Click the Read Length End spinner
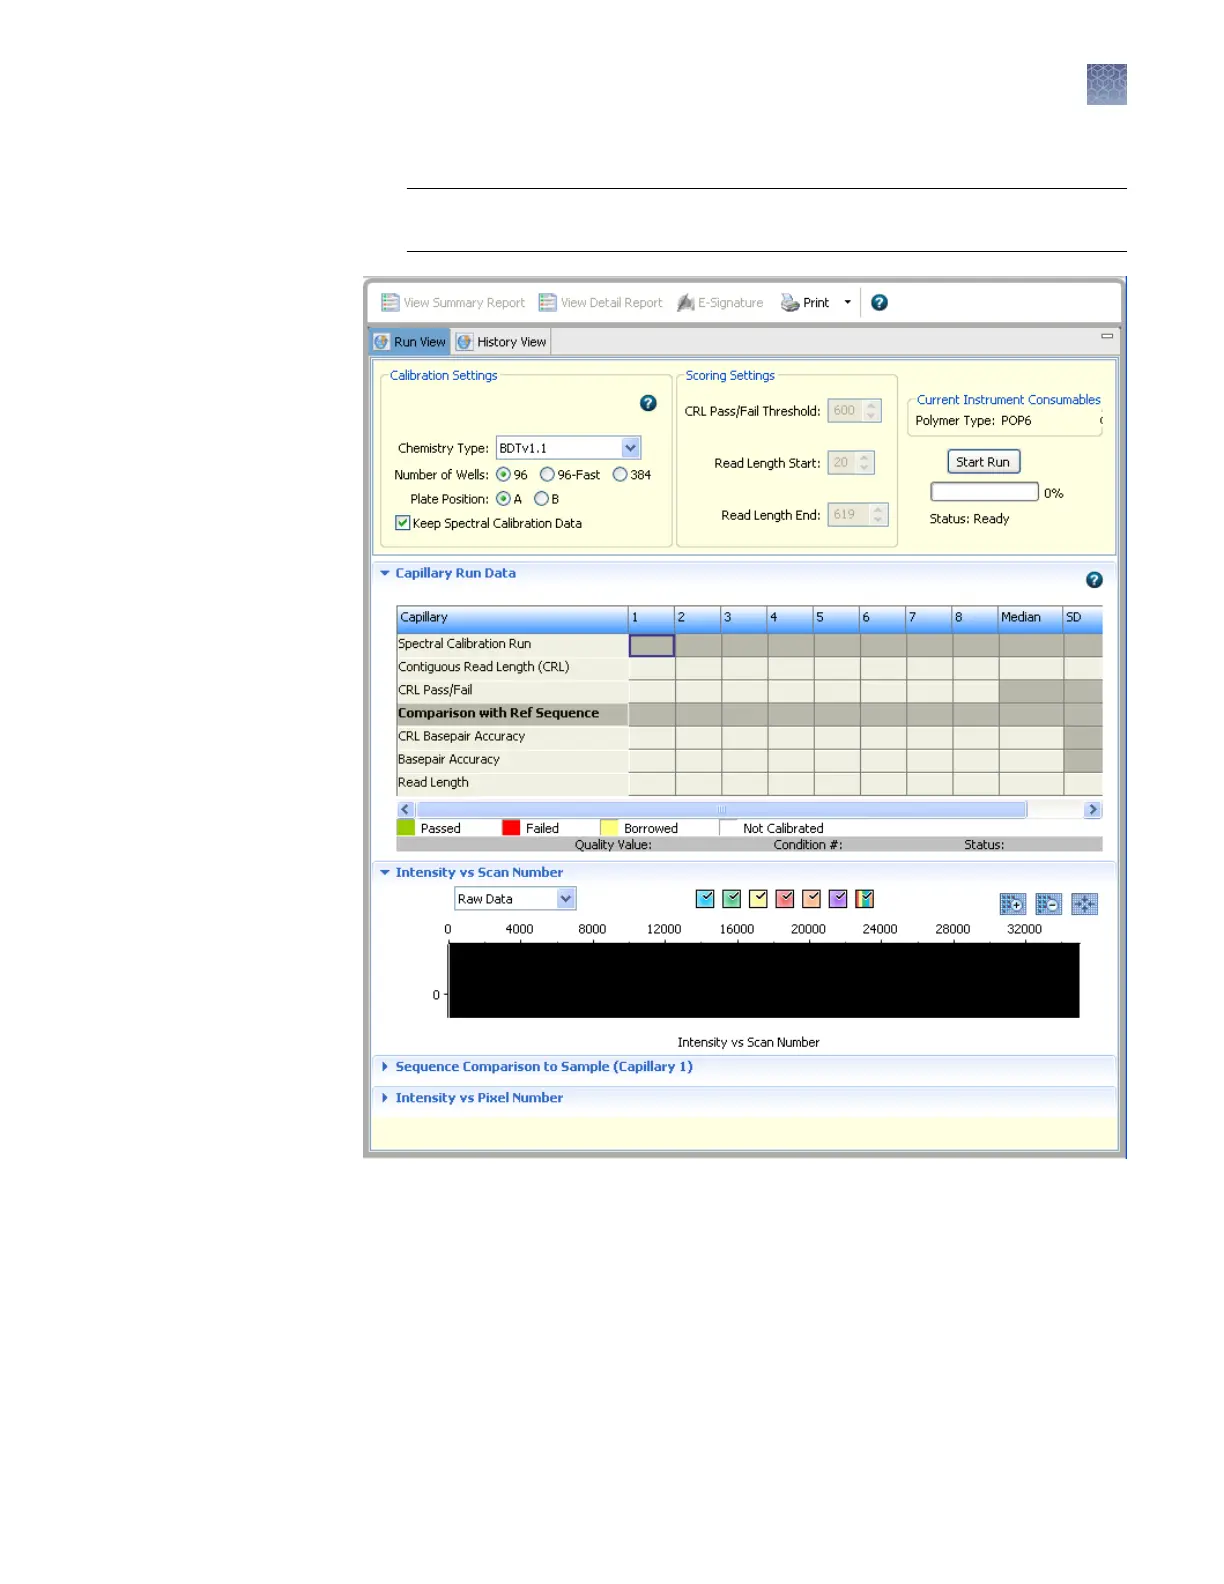The image size is (1224, 1584). coord(857,515)
